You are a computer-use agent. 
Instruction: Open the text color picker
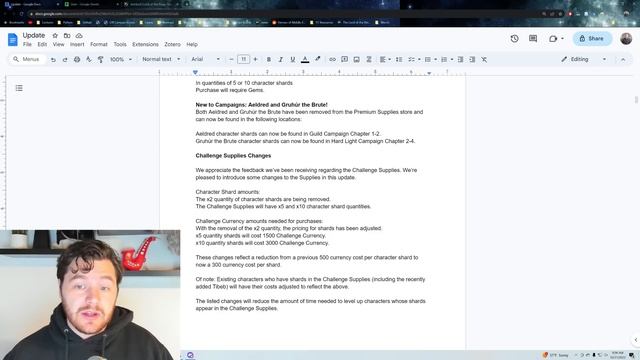pos(305,60)
